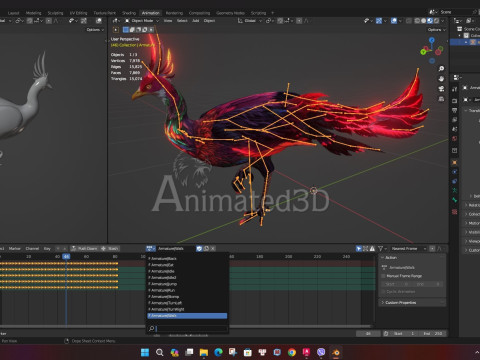Open the Object properties tab (orange square)
Image resolution: width=480 pixels, height=360 pixels.
pos(455,162)
